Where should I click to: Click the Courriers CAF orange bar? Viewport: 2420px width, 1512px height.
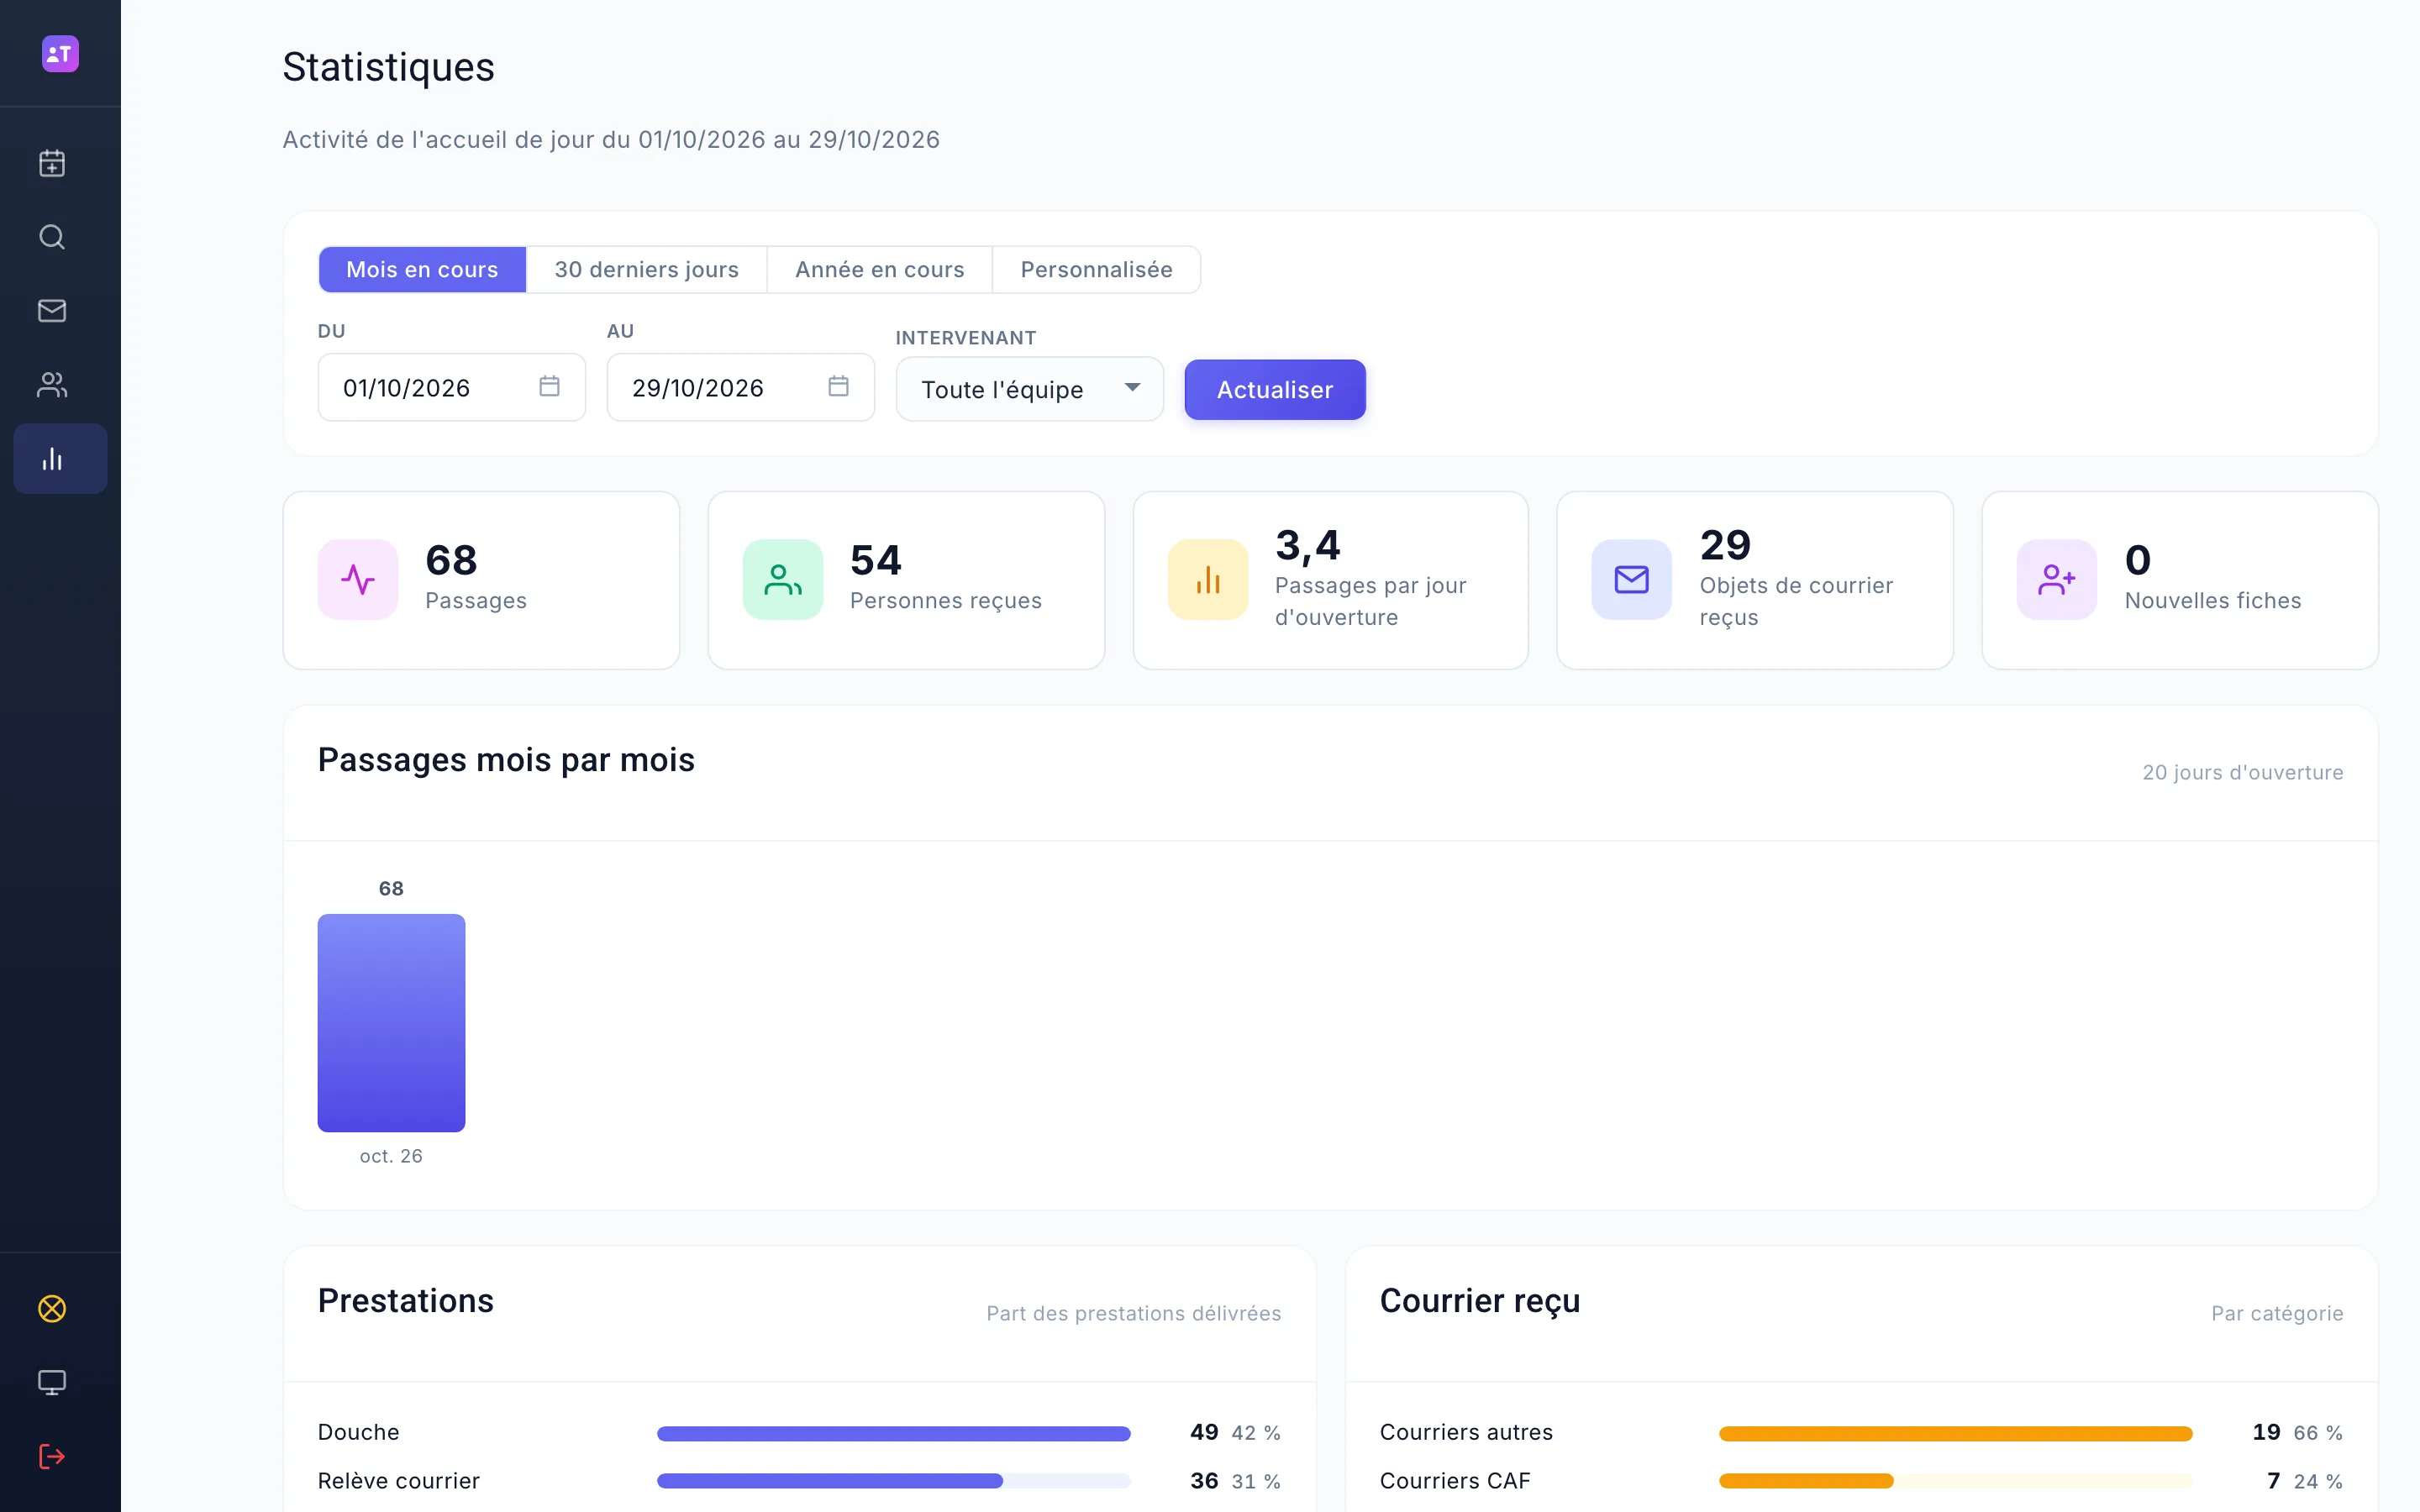[x=1956, y=1481]
